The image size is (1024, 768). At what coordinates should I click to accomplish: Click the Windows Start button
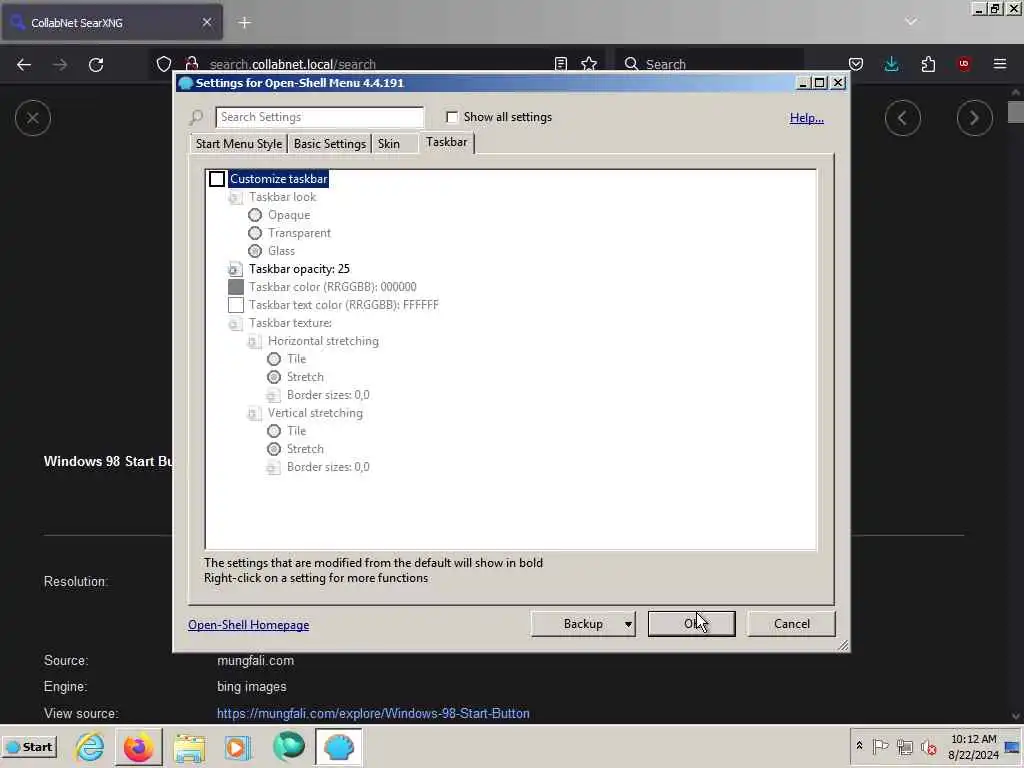click(x=30, y=747)
